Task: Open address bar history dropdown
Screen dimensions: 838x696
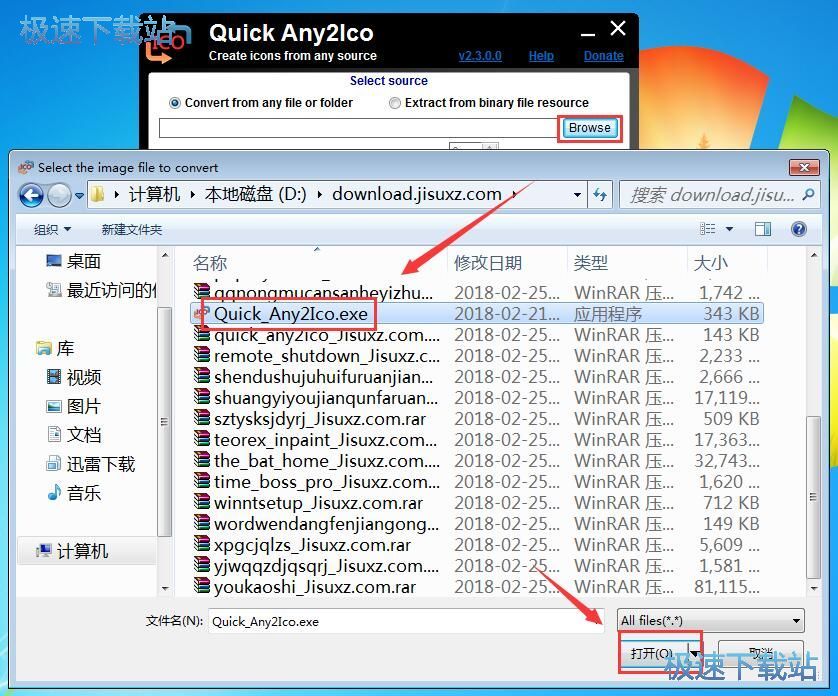Action: [577, 195]
